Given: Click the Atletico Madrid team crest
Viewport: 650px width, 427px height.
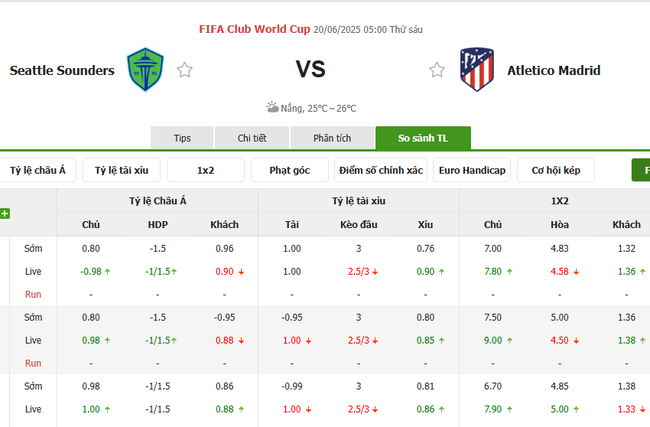Looking at the screenshot, I should 476,70.
